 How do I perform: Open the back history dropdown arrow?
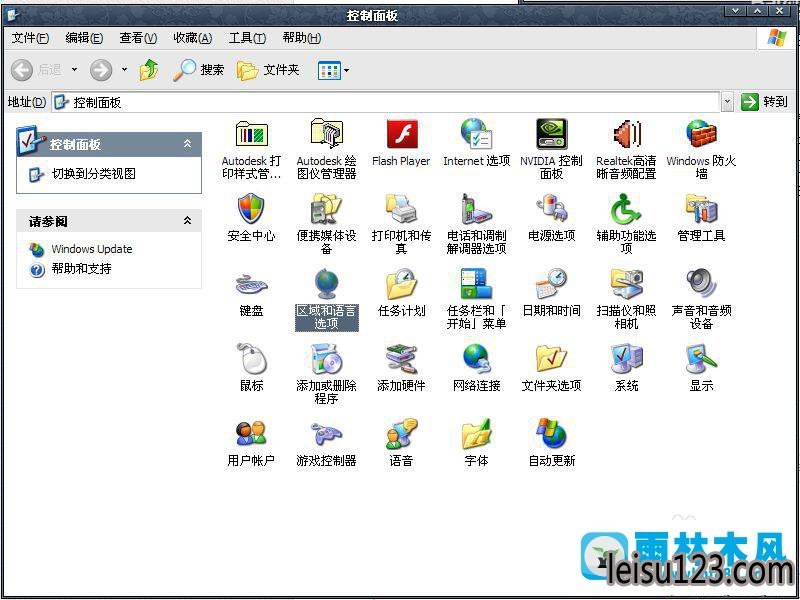pos(74,70)
